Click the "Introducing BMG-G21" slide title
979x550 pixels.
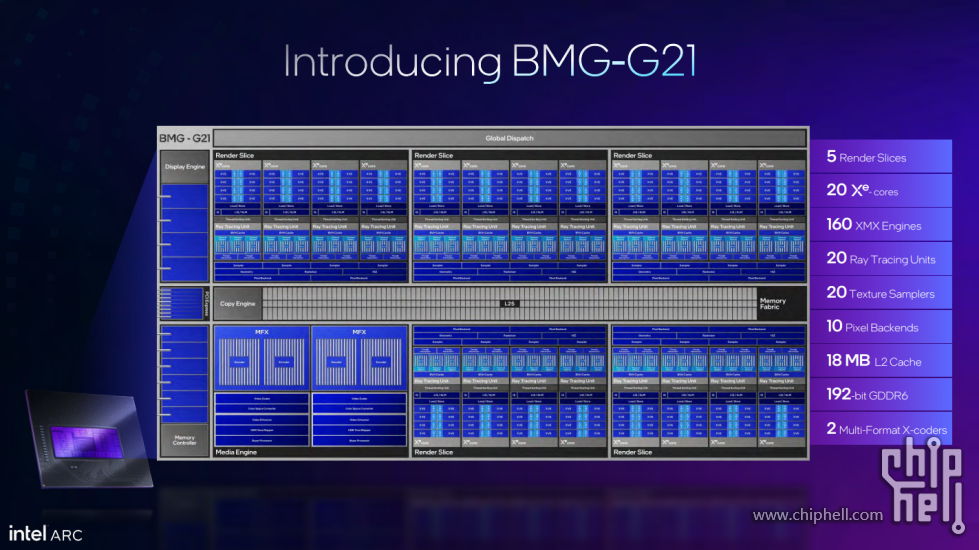click(490, 61)
